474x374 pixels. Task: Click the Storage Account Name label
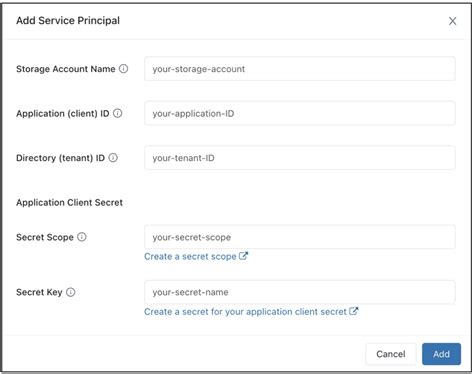66,69
